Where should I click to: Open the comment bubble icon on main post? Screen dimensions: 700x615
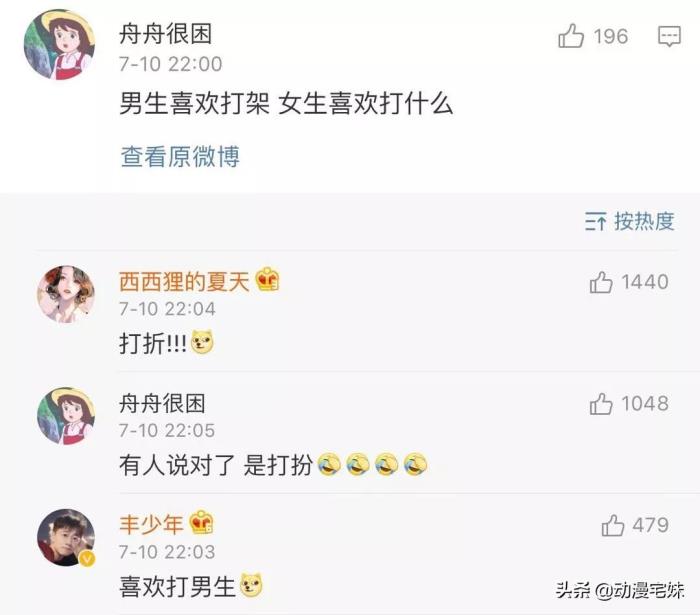669,36
